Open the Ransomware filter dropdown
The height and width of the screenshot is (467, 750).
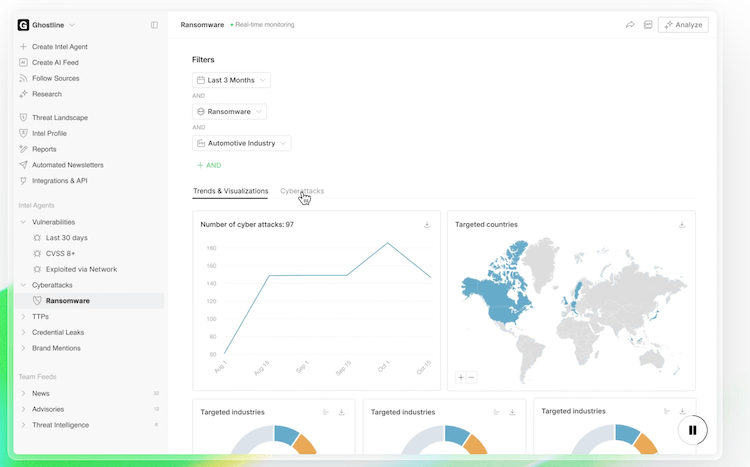point(229,111)
